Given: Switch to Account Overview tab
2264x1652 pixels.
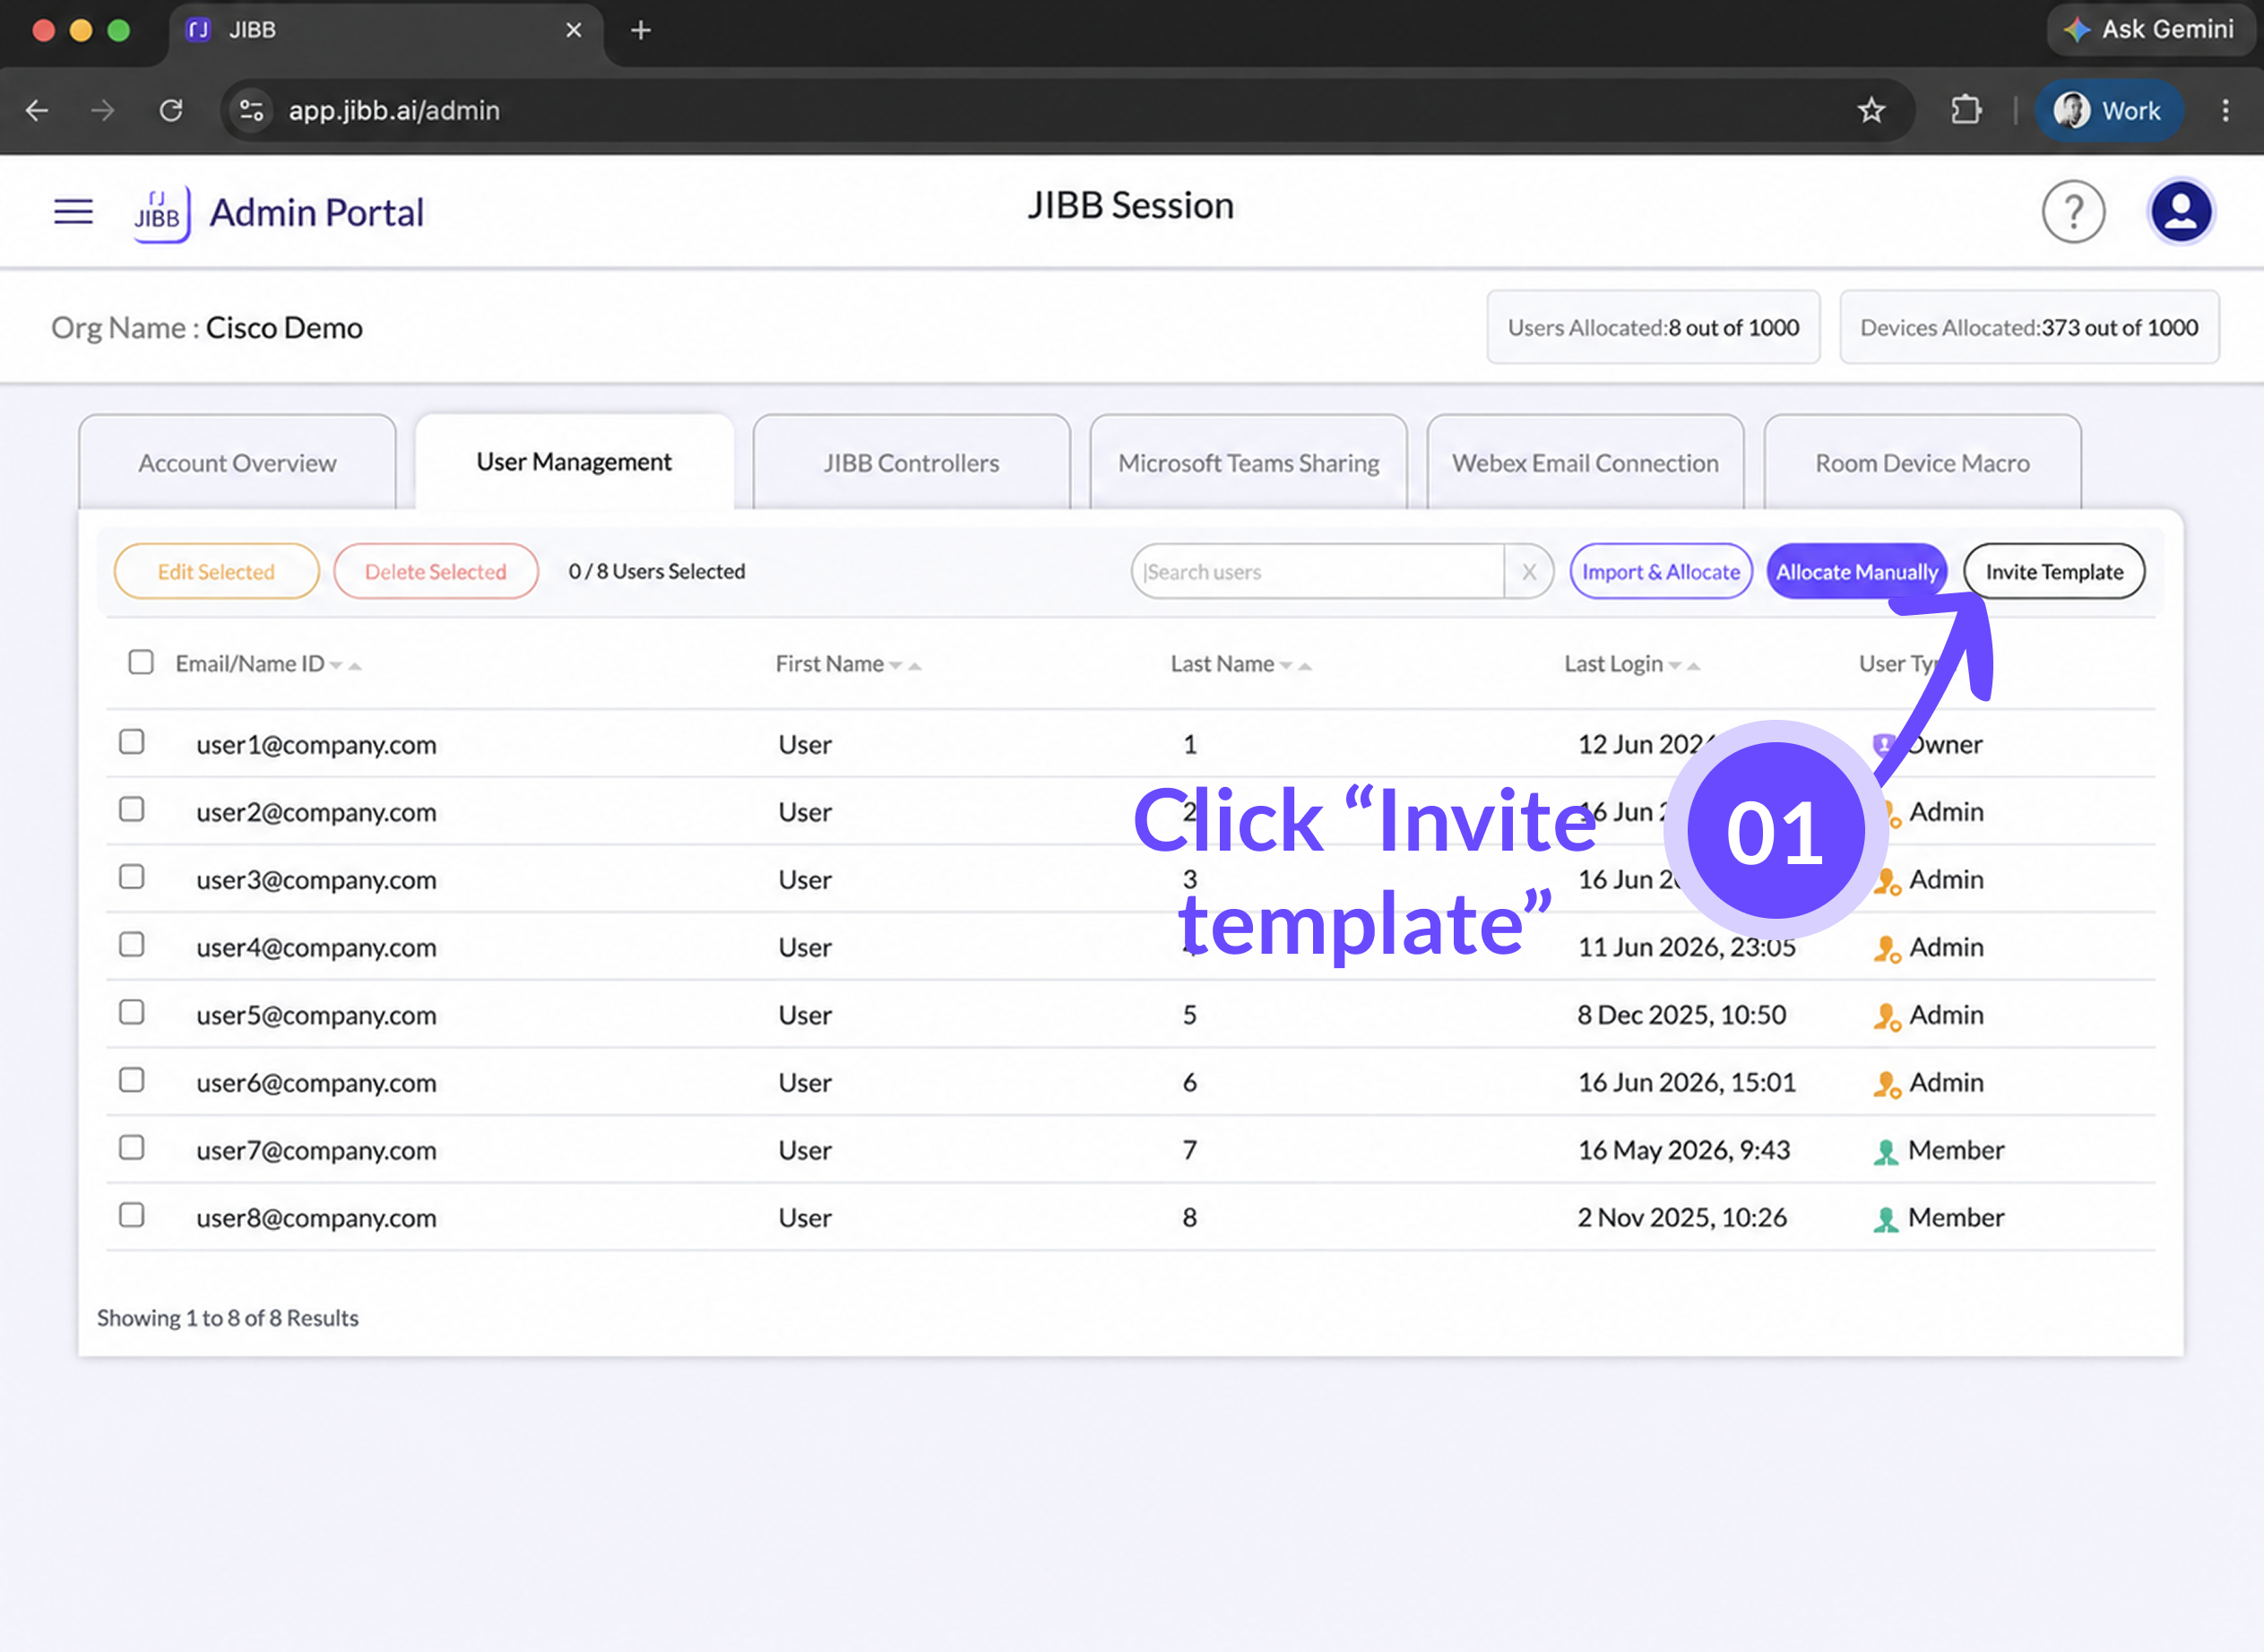Looking at the screenshot, I should (237, 463).
